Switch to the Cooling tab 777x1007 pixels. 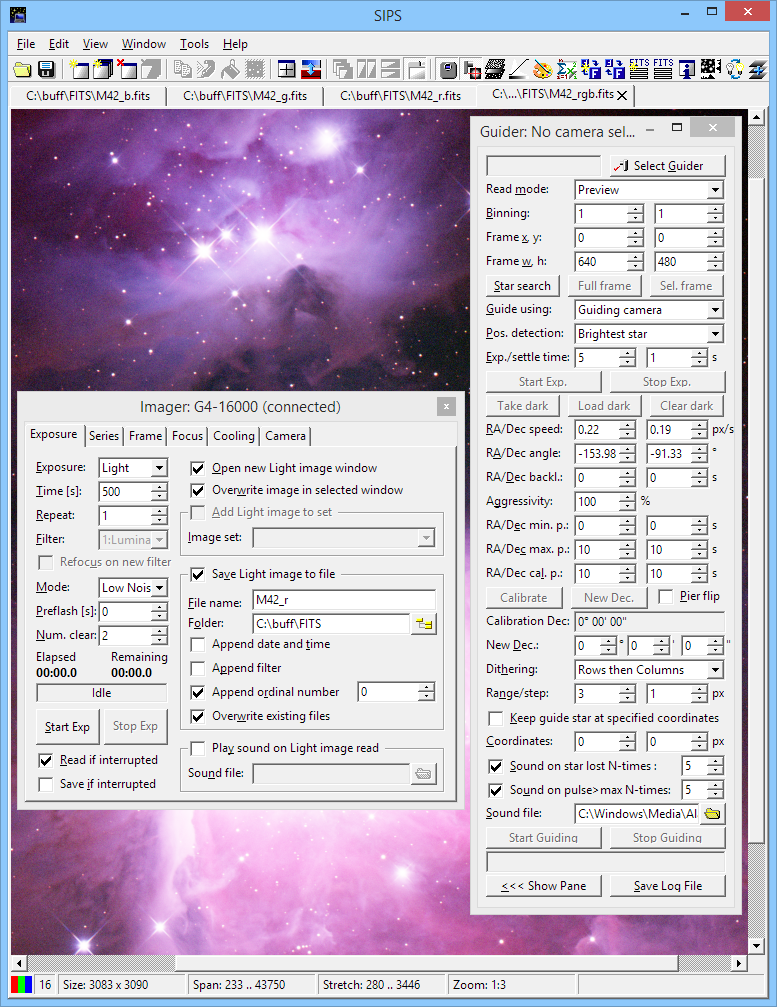[234, 436]
